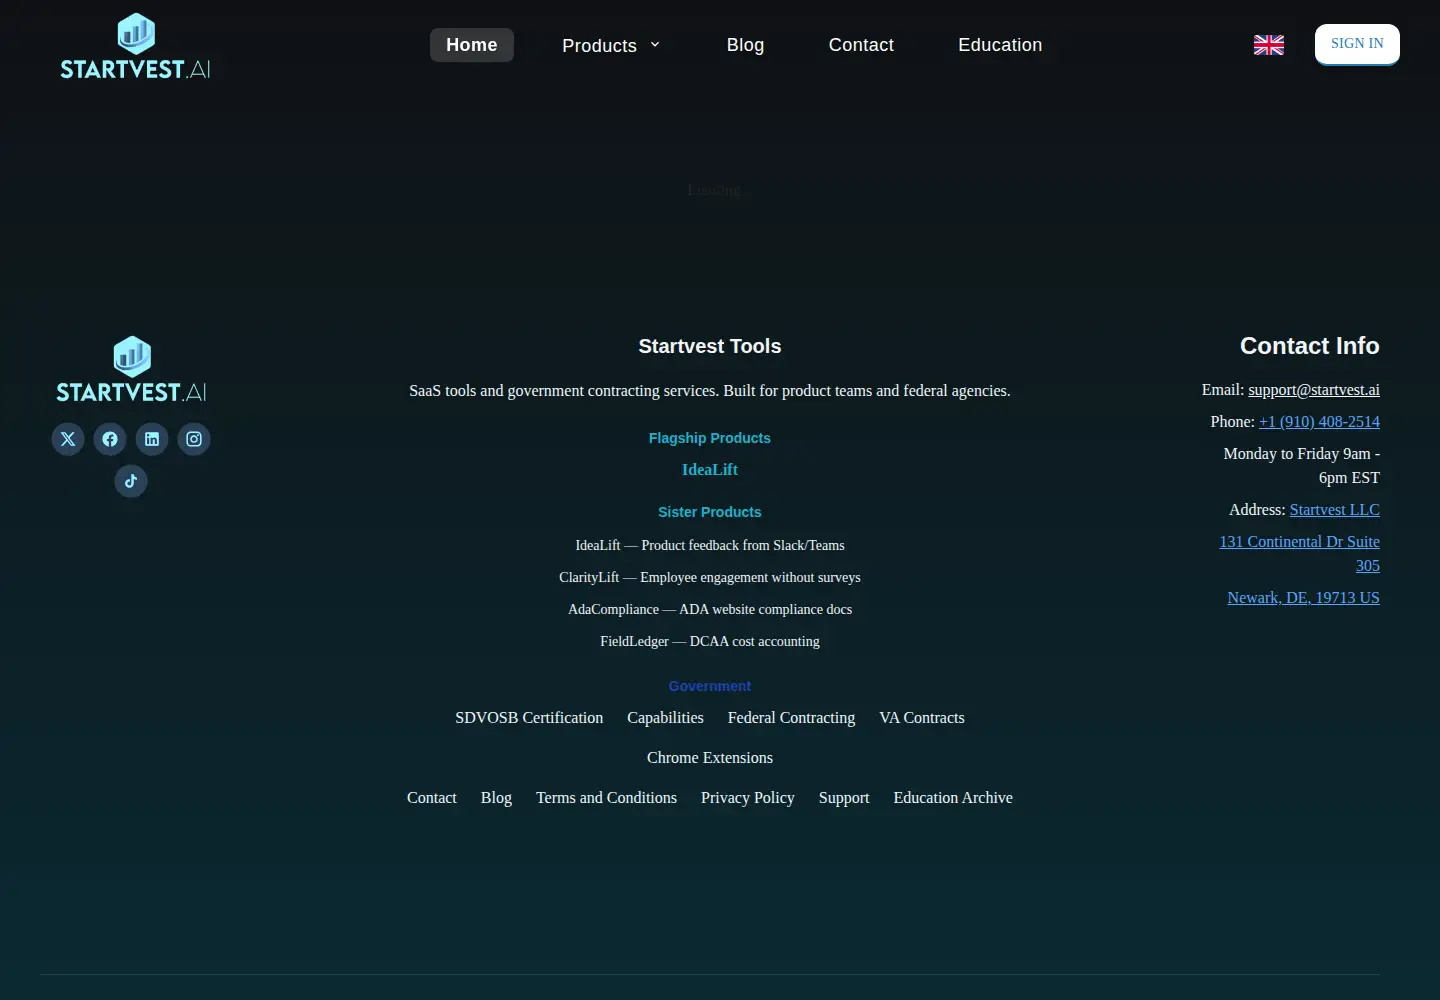Open the LinkedIn social link
1440x1000 pixels.
point(152,439)
